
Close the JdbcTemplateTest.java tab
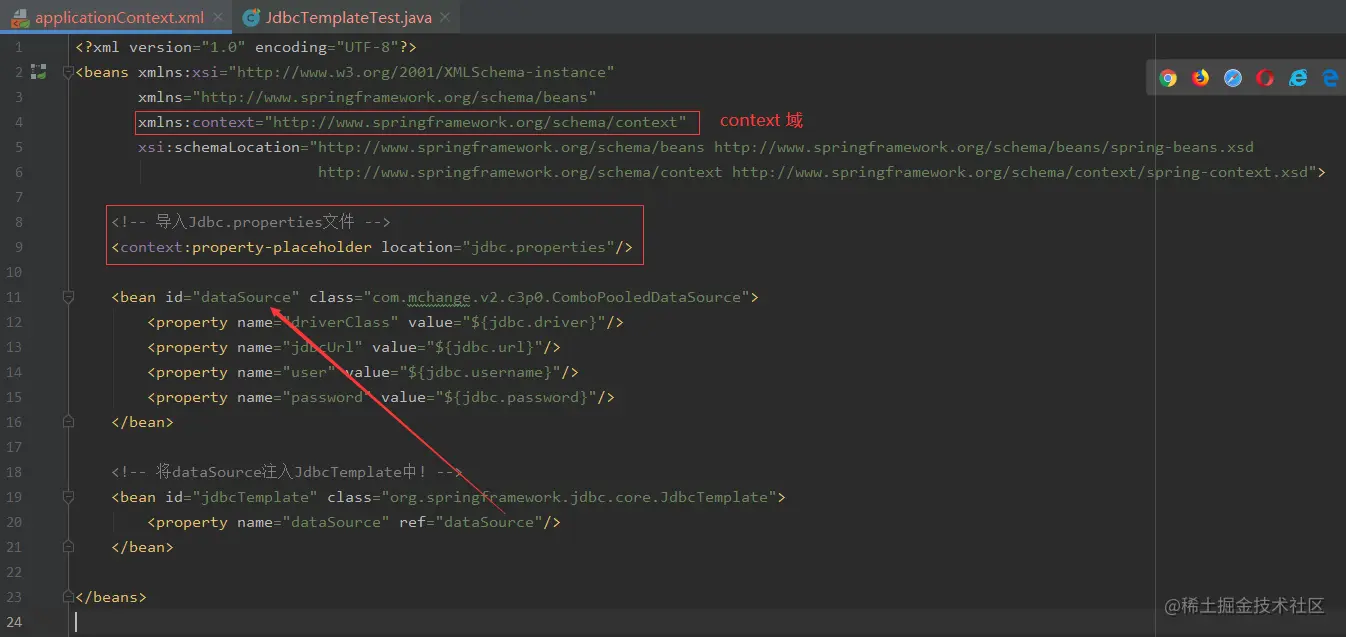[x=444, y=18]
